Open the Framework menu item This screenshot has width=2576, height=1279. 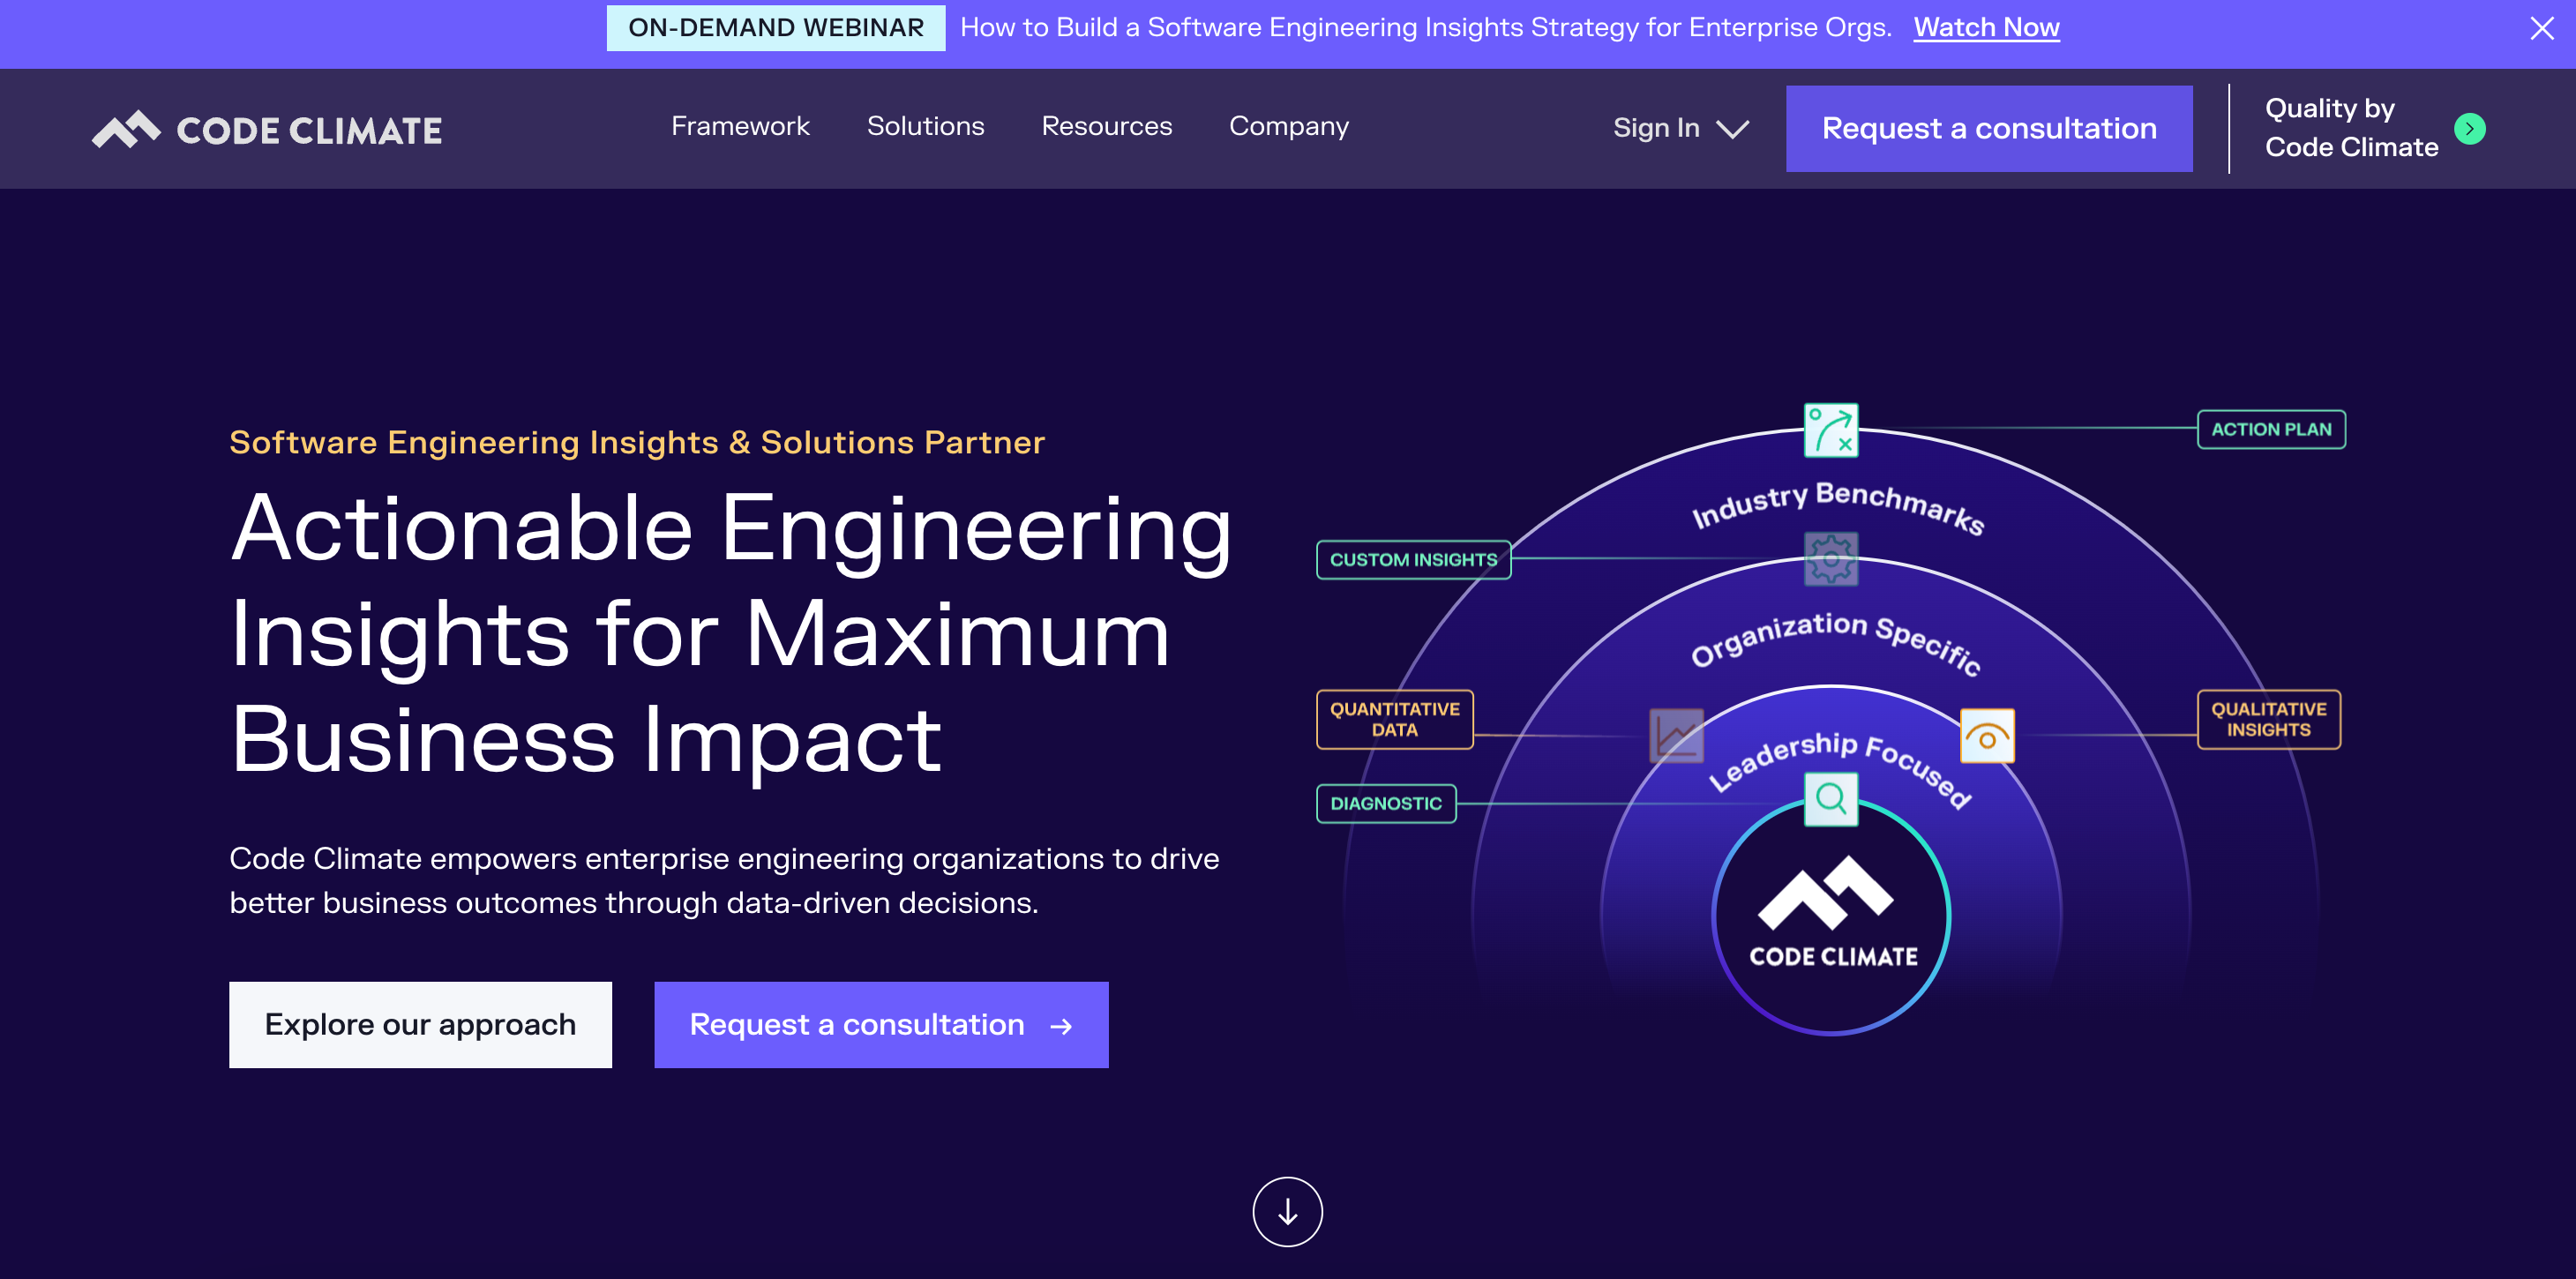[740, 127]
